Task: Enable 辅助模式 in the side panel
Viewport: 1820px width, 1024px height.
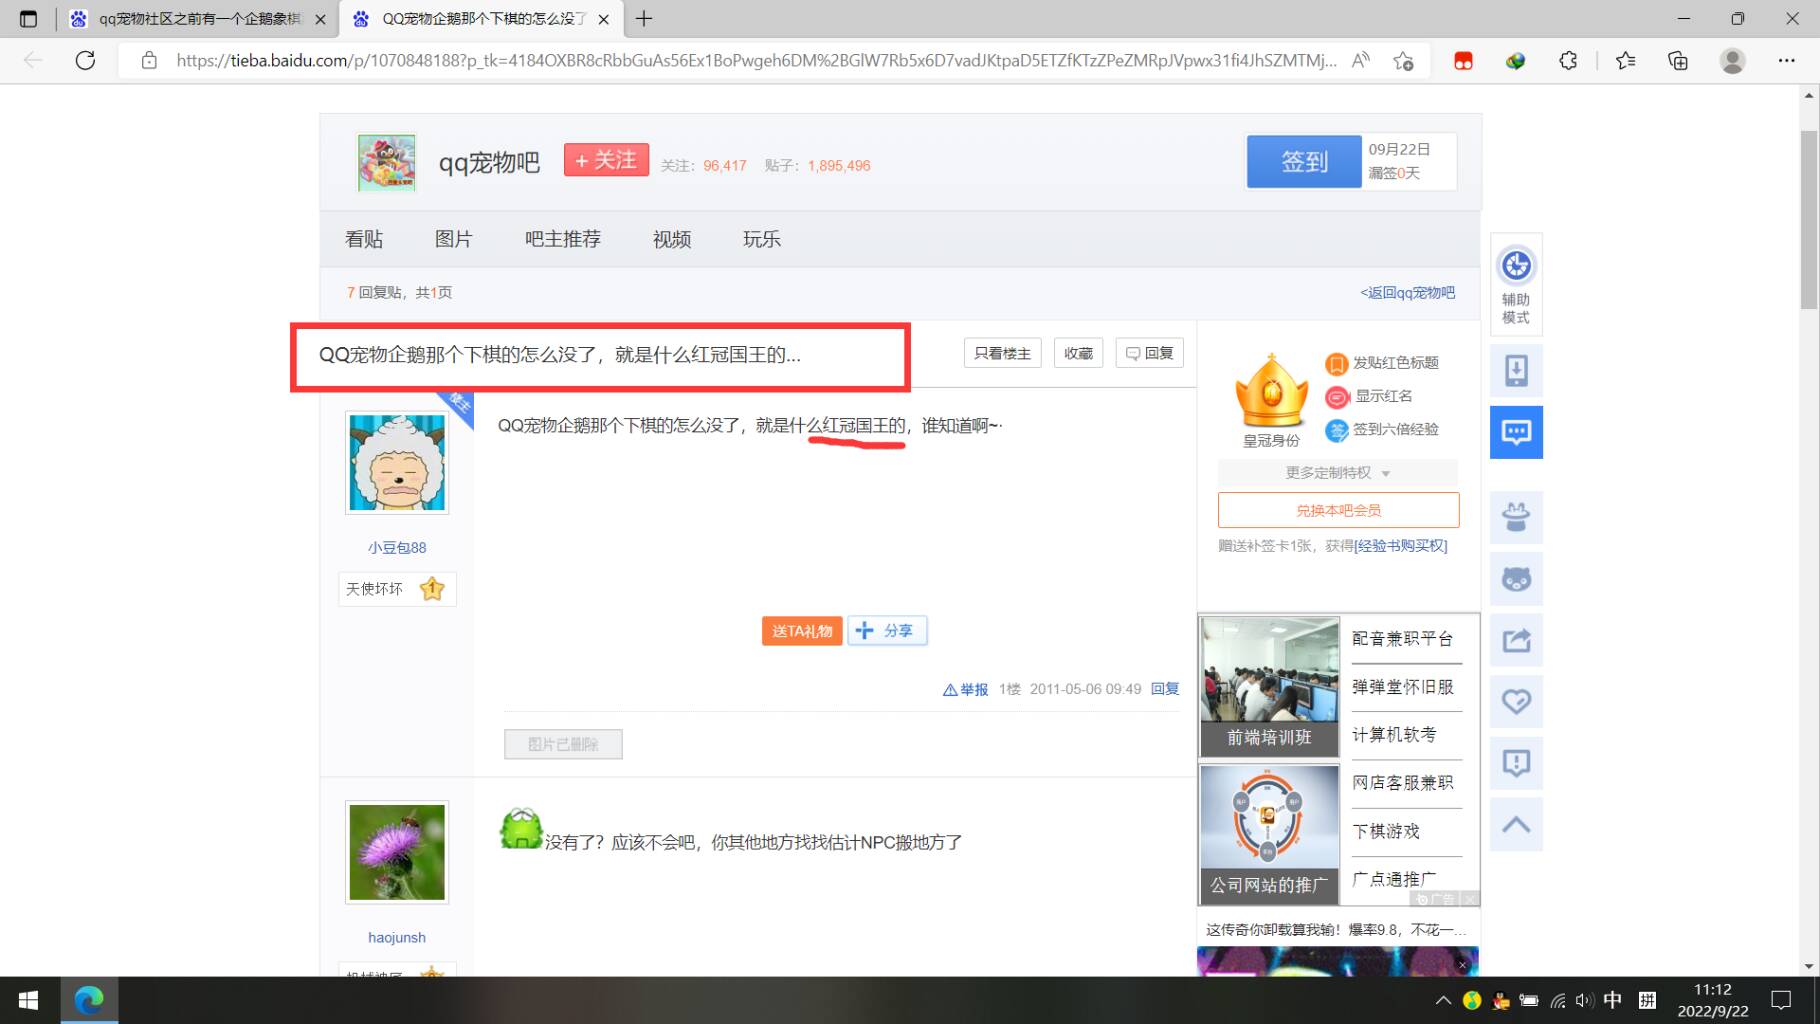Action: coord(1516,284)
